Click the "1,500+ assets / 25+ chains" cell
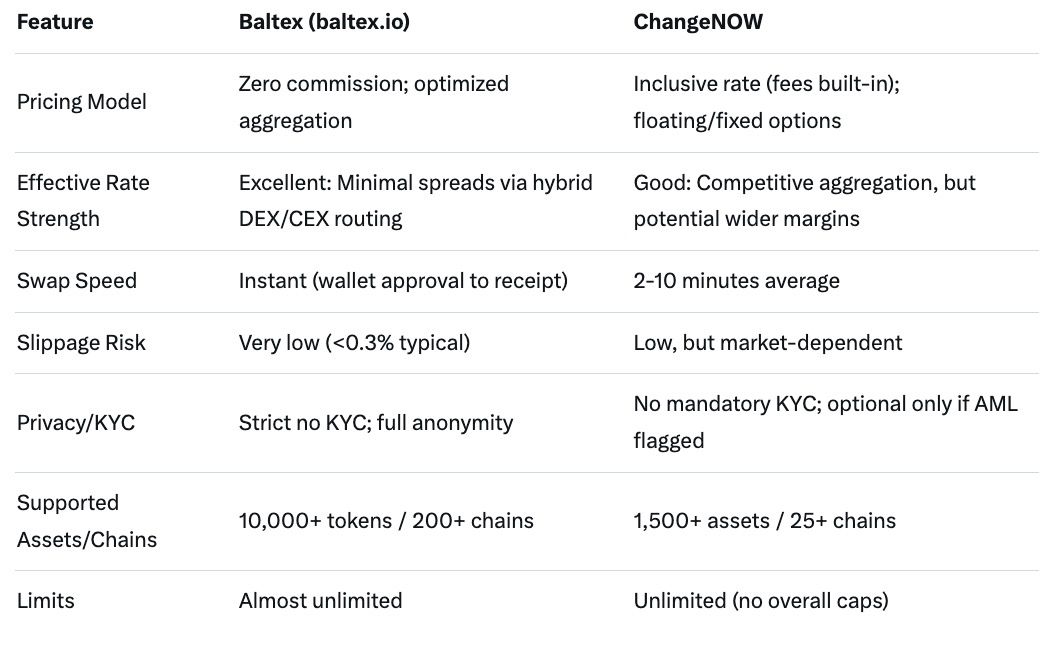Viewport: 1044px width, 650px height. point(764,521)
